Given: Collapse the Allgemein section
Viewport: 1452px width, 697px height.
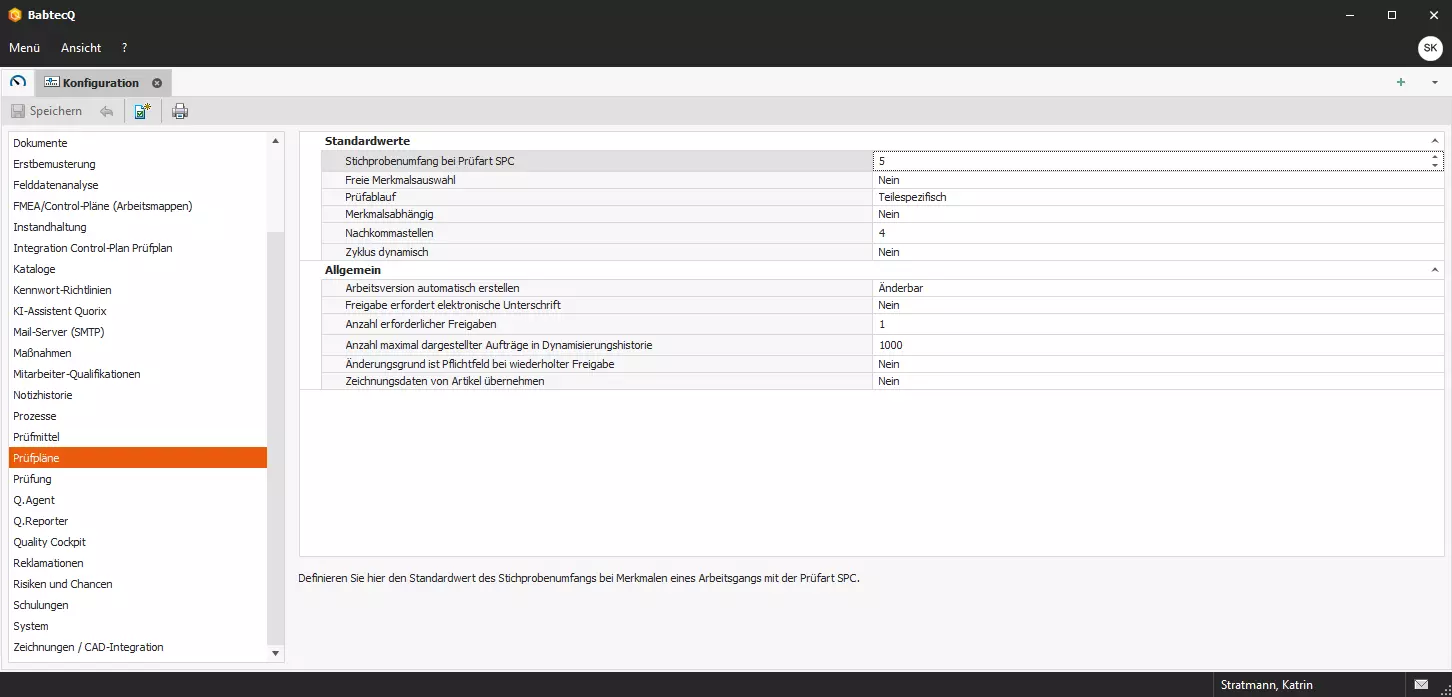Looking at the screenshot, I should coord(1435,270).
